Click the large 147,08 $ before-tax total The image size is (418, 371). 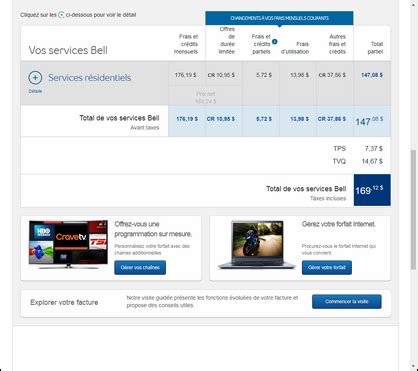369,121
